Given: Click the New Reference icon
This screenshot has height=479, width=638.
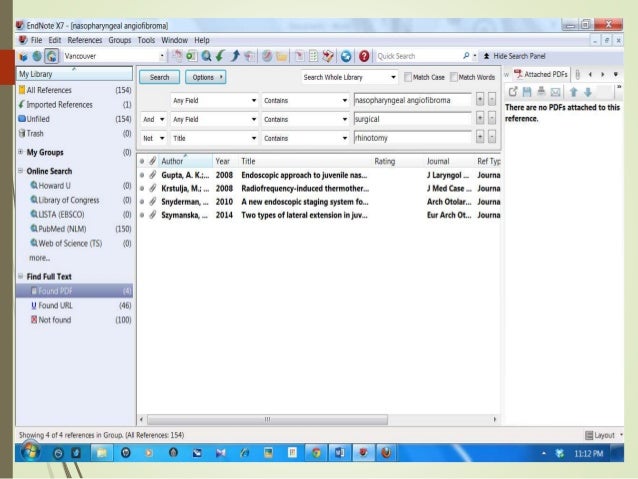Looking at the screenshot, I should point(191,56).
